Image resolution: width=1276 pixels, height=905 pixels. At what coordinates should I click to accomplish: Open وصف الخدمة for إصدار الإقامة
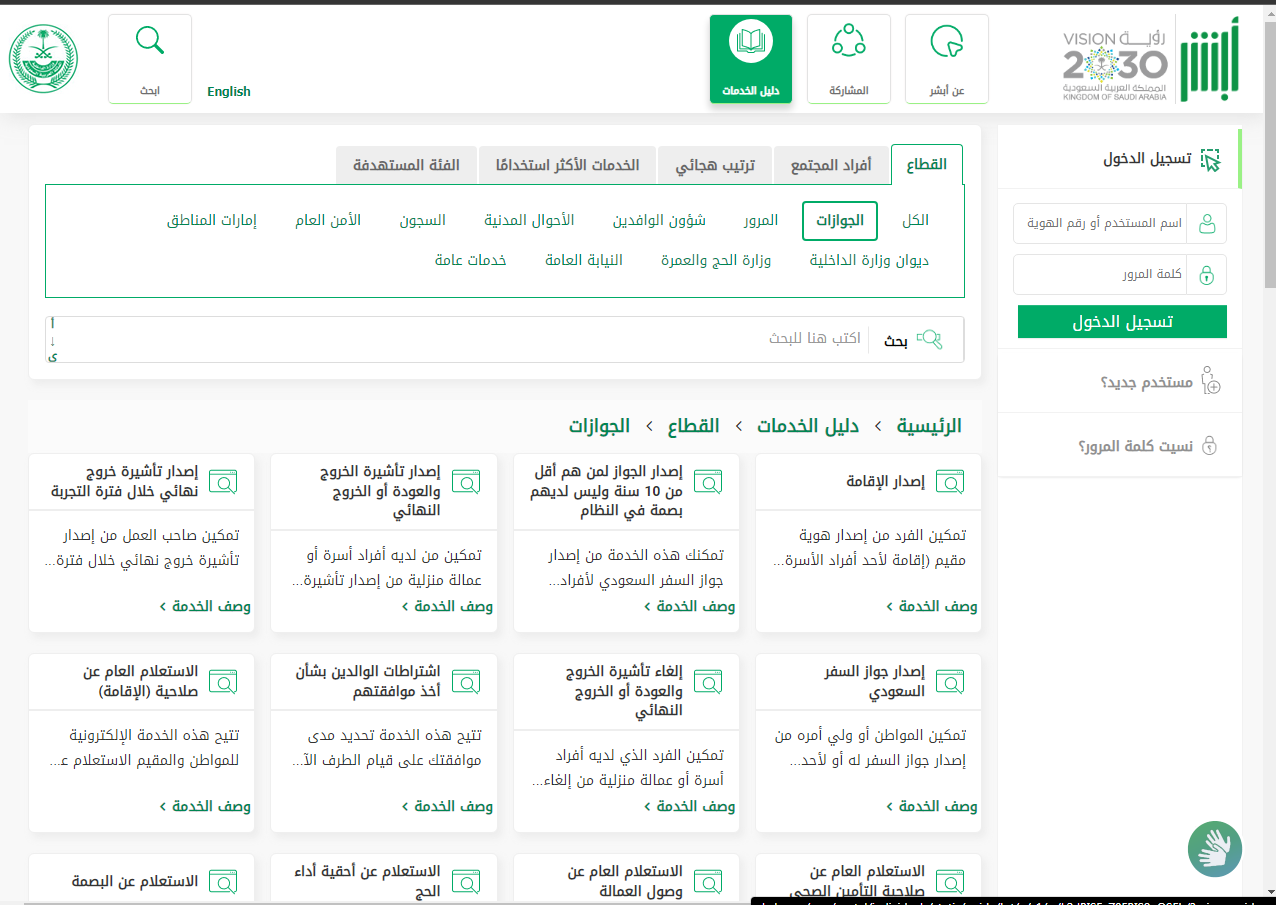click(x=931, y=606)
